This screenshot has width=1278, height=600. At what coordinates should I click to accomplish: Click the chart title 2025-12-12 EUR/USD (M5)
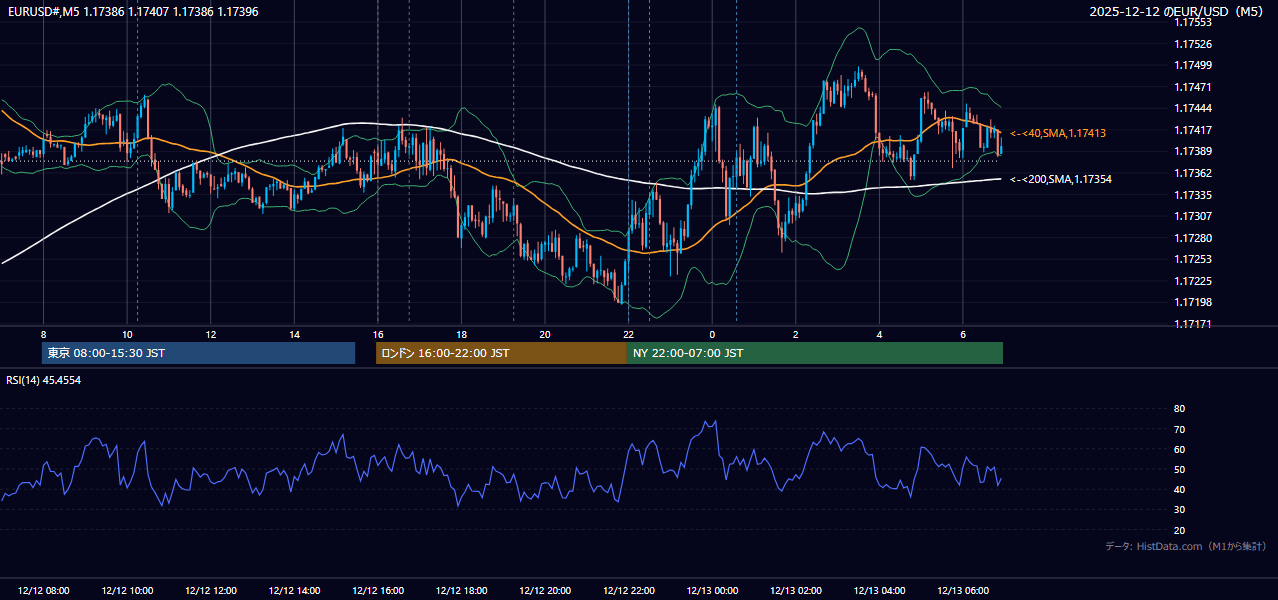pos(1178,11)
